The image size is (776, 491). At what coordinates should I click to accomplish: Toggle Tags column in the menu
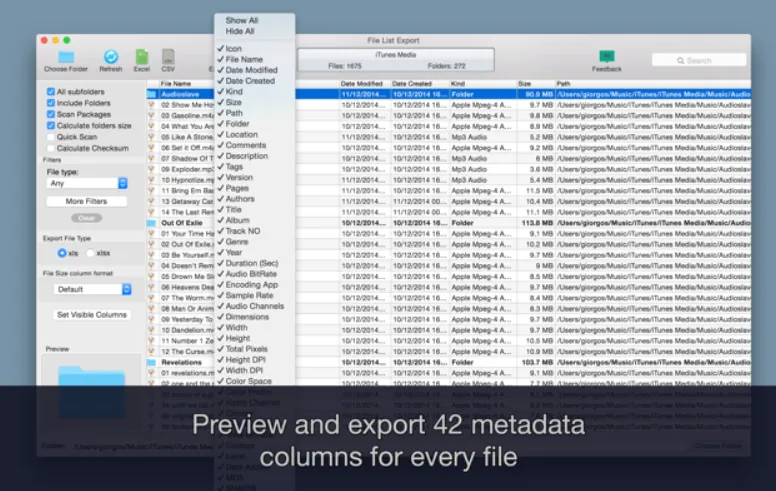point(255,167)
